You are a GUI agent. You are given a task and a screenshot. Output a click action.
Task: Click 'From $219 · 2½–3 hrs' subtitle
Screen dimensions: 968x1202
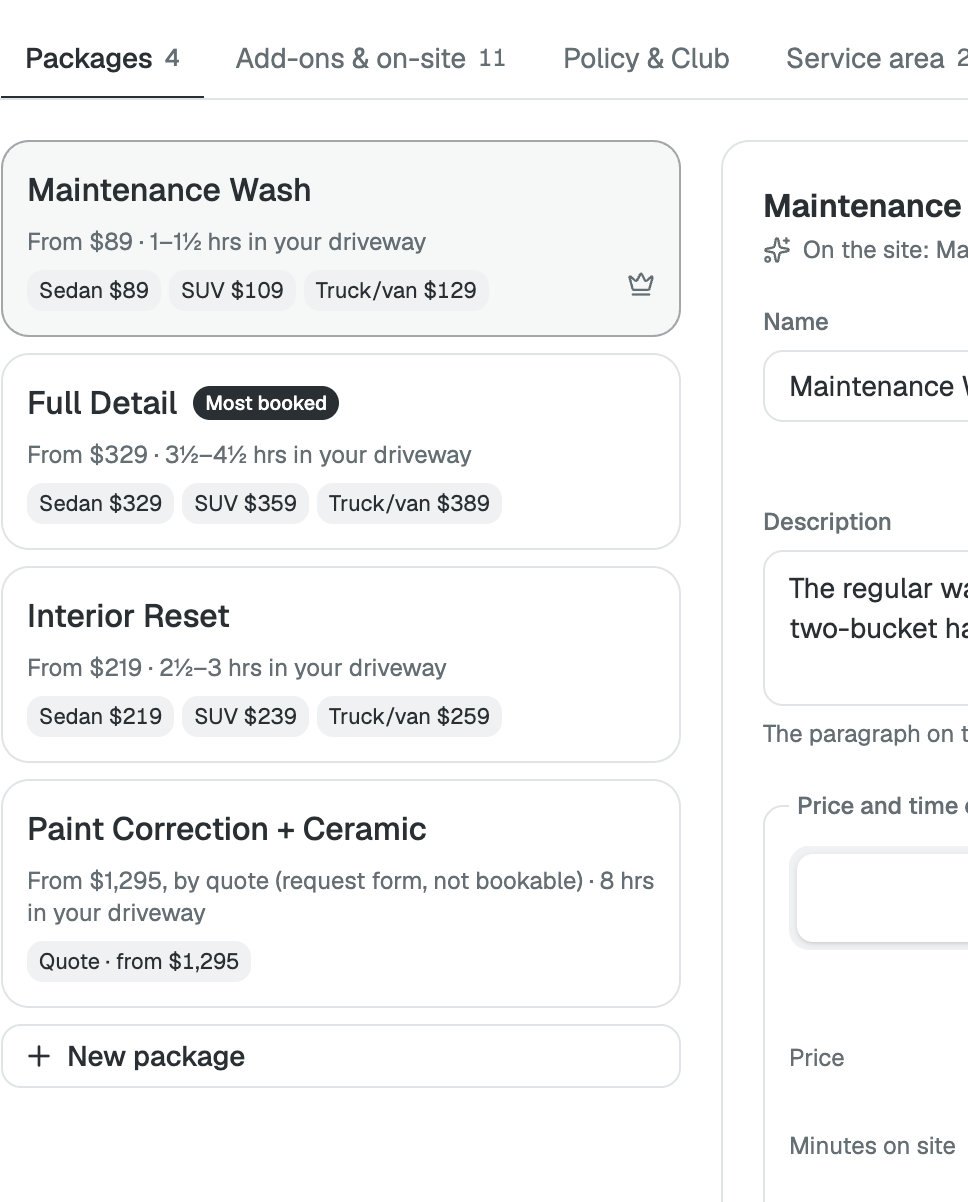[x=237, y=668]
